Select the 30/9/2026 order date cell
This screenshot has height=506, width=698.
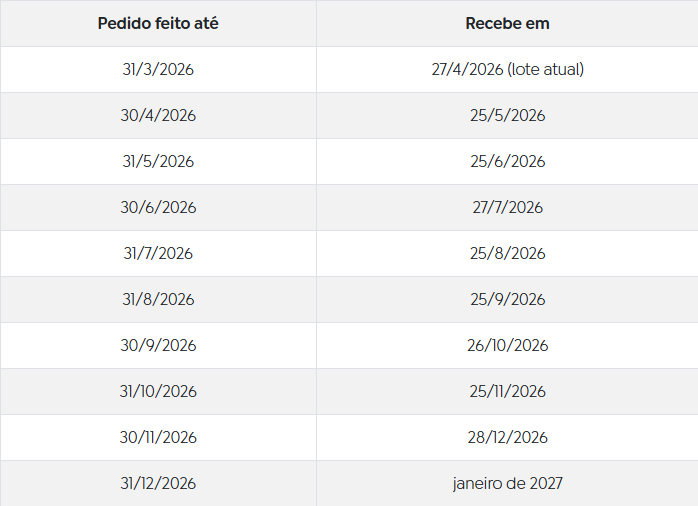coord(158,345)
